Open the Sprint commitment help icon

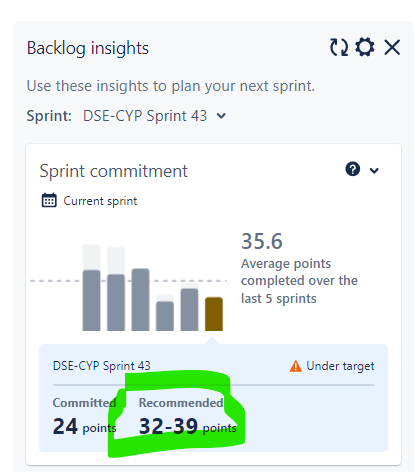tap(353, 169)
